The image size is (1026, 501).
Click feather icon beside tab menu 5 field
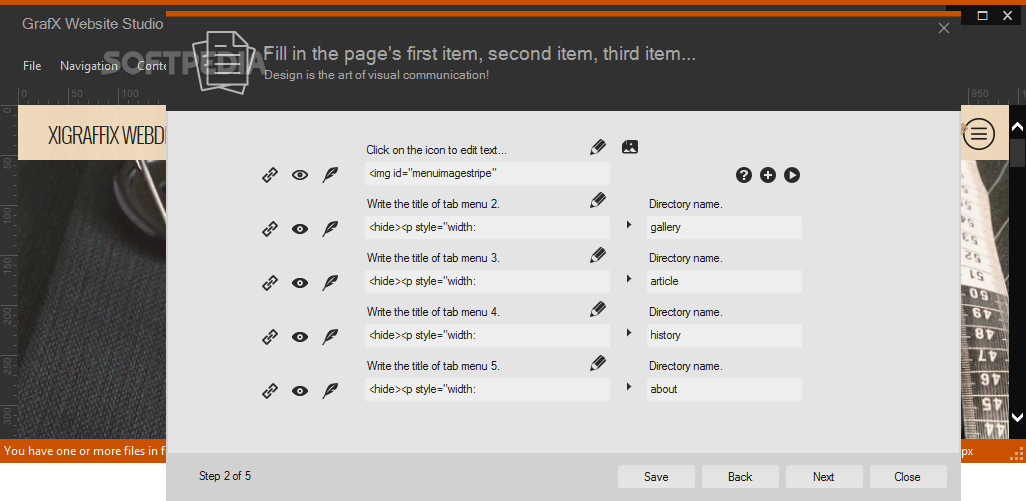click(x=330, y=390)
